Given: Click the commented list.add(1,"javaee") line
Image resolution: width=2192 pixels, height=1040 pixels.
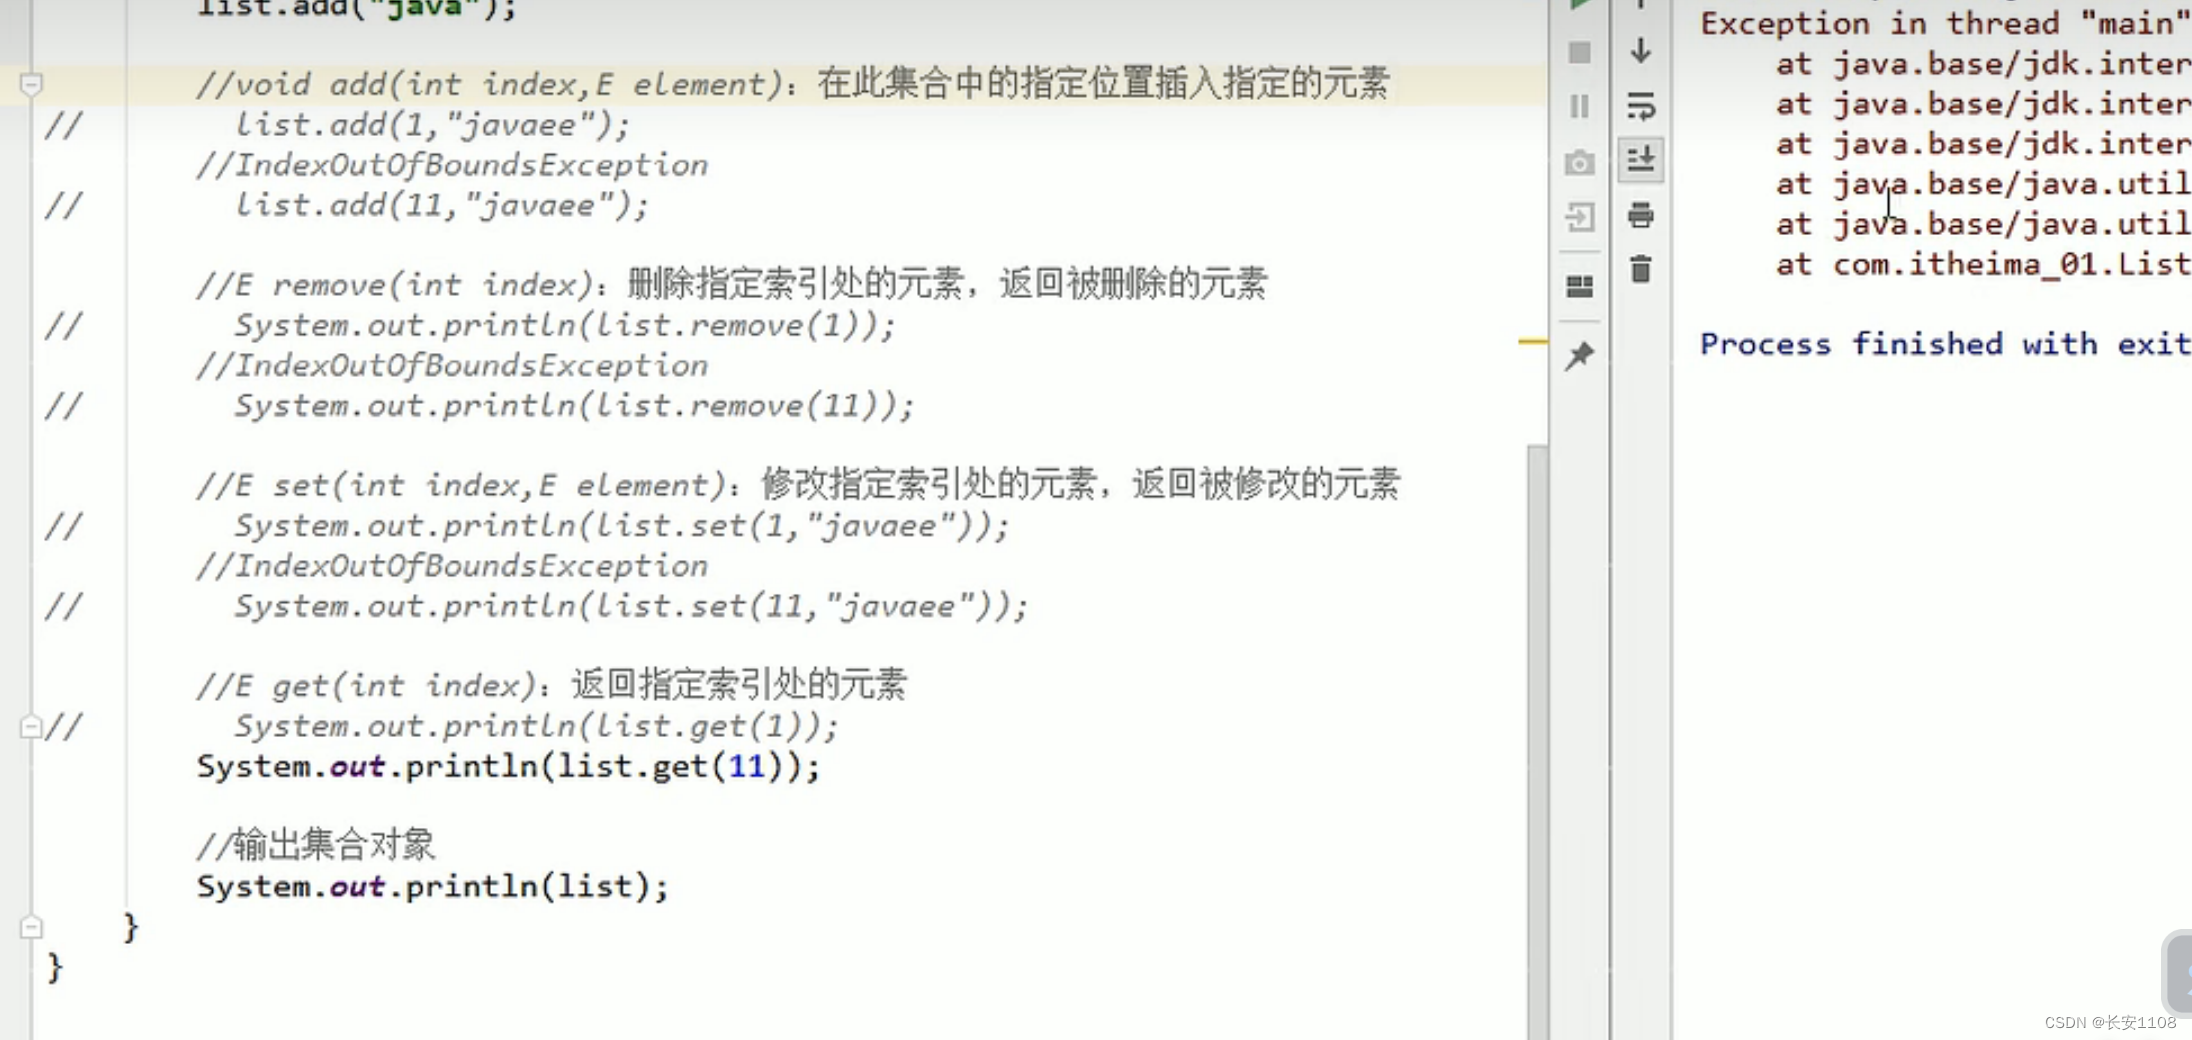Looking at the screenshot, I should click(432, 125).
